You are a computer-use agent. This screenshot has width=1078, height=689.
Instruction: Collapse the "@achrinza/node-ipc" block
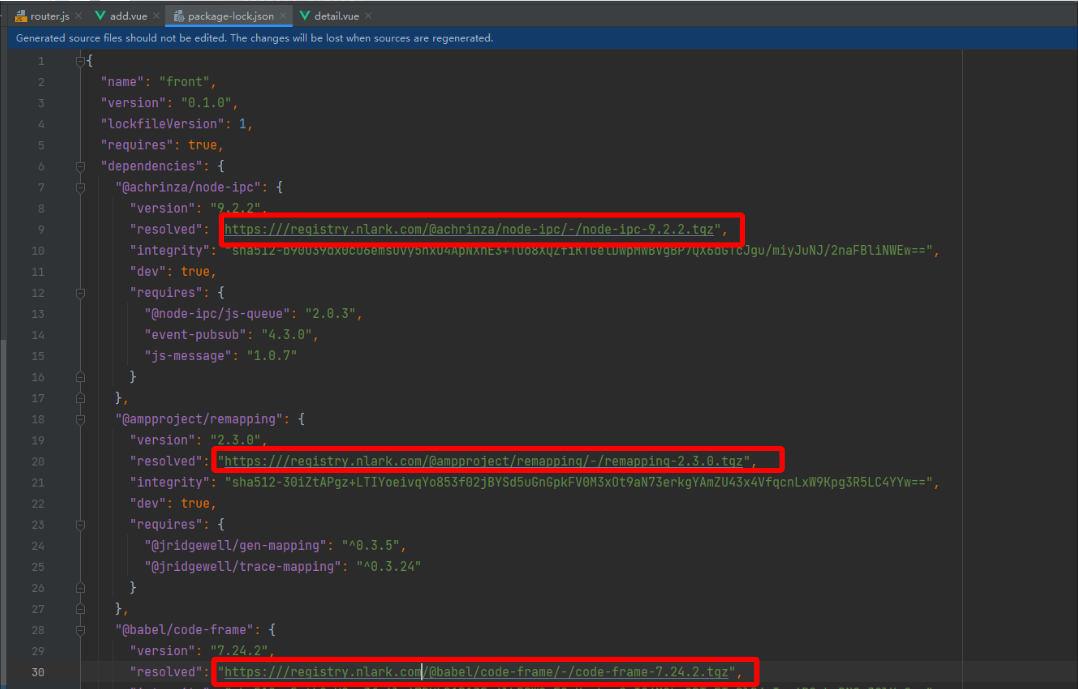point(80,188)
